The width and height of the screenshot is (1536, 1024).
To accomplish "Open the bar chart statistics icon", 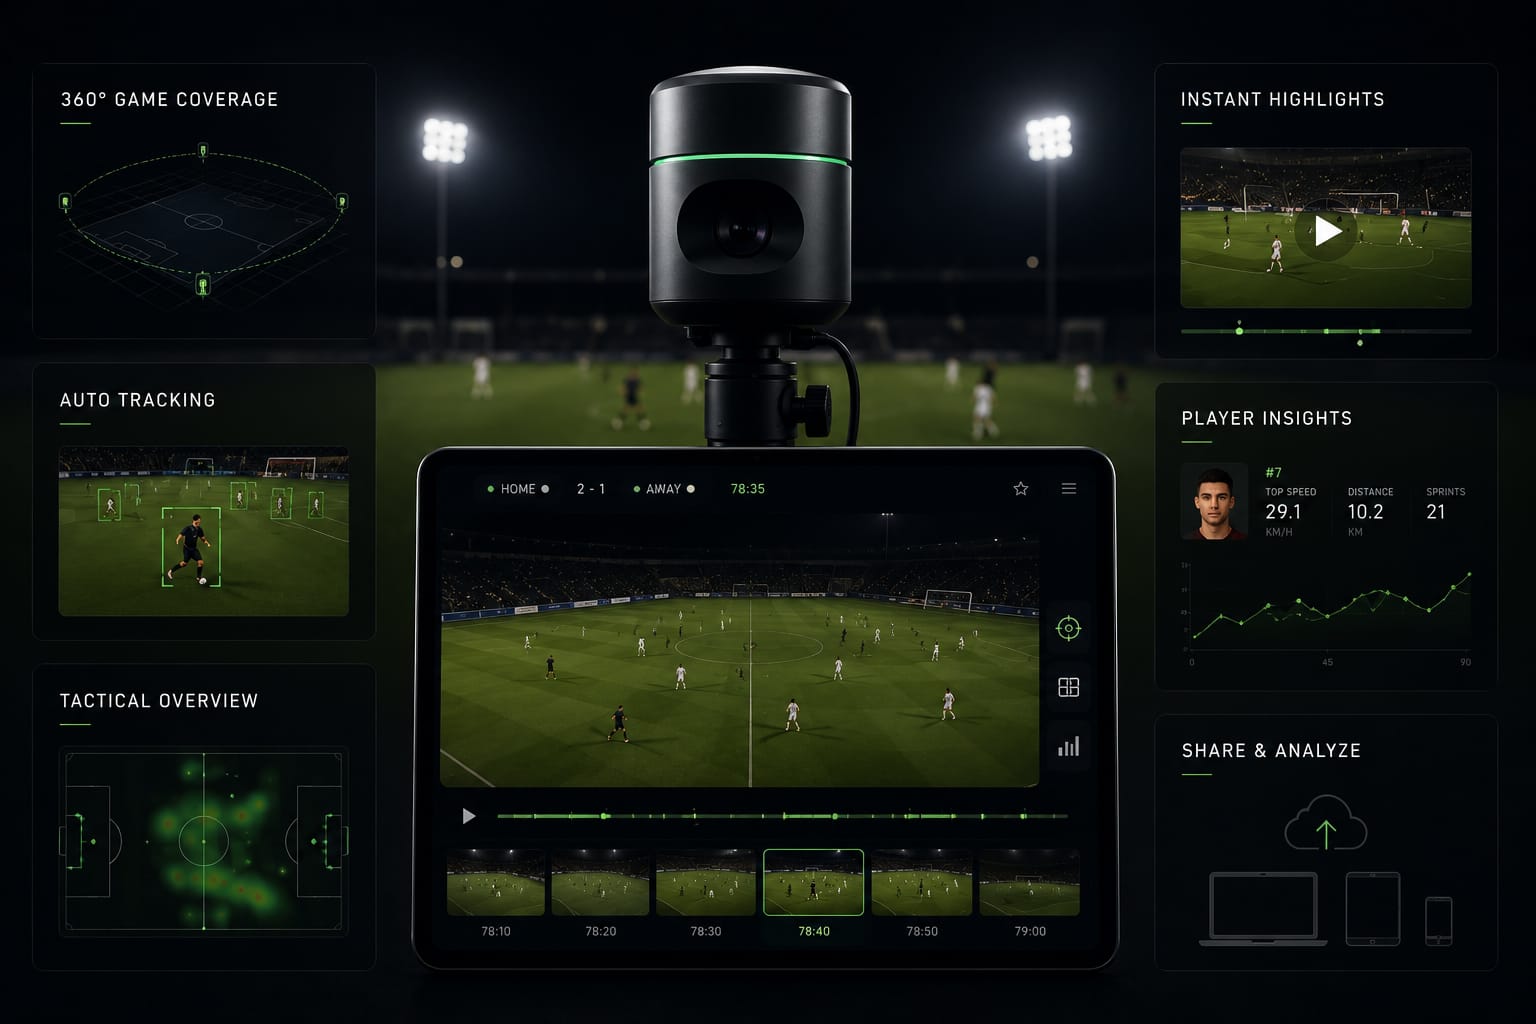I will (x=1068, y=746).
